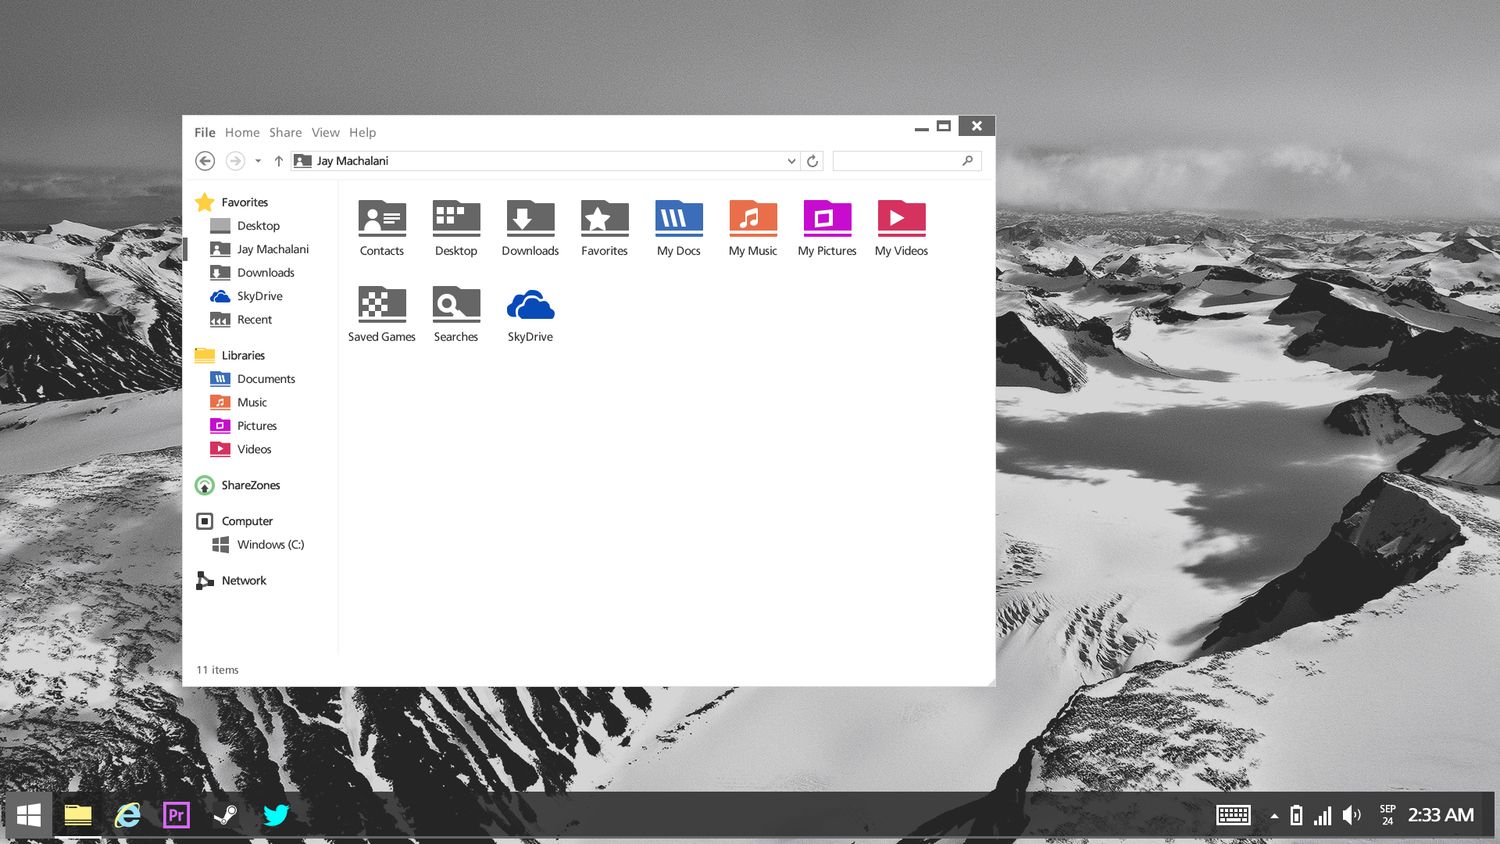Open the volume control in system tray
Screen dimensions: 1500x844
point(1352,816)
